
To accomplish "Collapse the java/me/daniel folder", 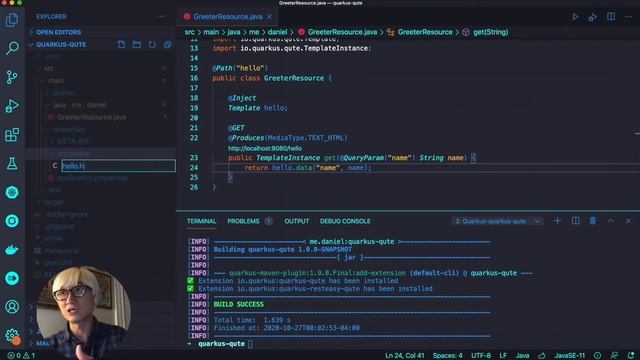I will click(x=80, y=105).
